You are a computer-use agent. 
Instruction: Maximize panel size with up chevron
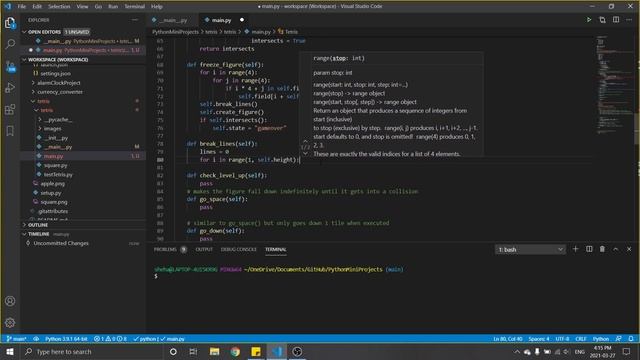(616, 249)
